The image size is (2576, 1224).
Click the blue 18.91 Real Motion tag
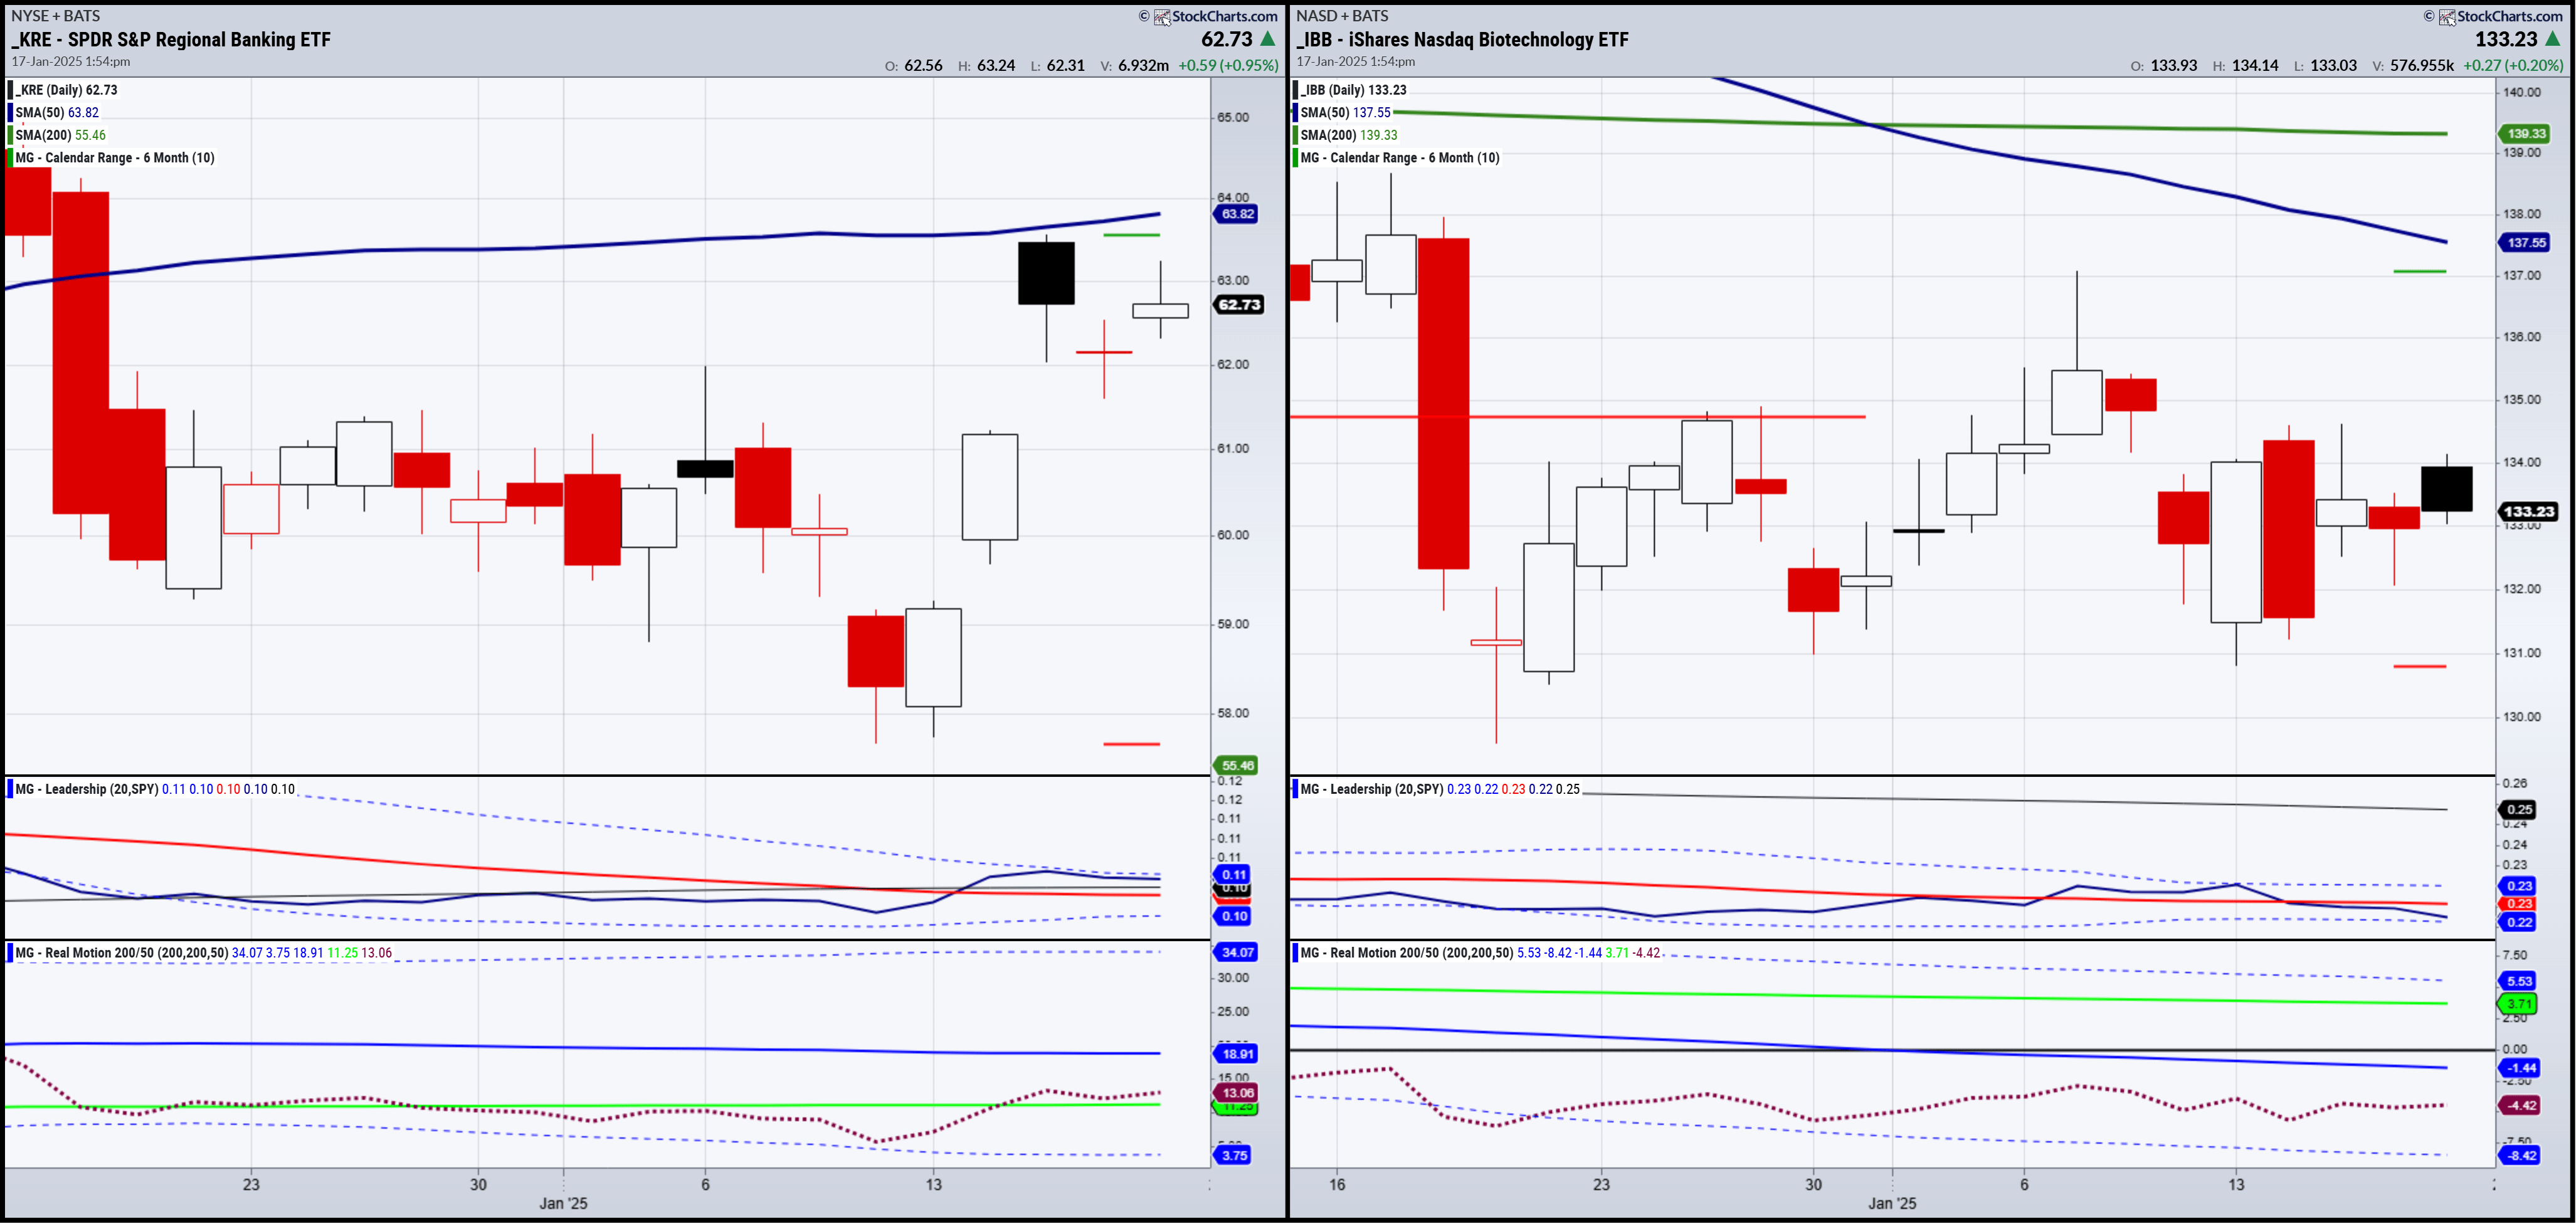coord(1236,1055)
